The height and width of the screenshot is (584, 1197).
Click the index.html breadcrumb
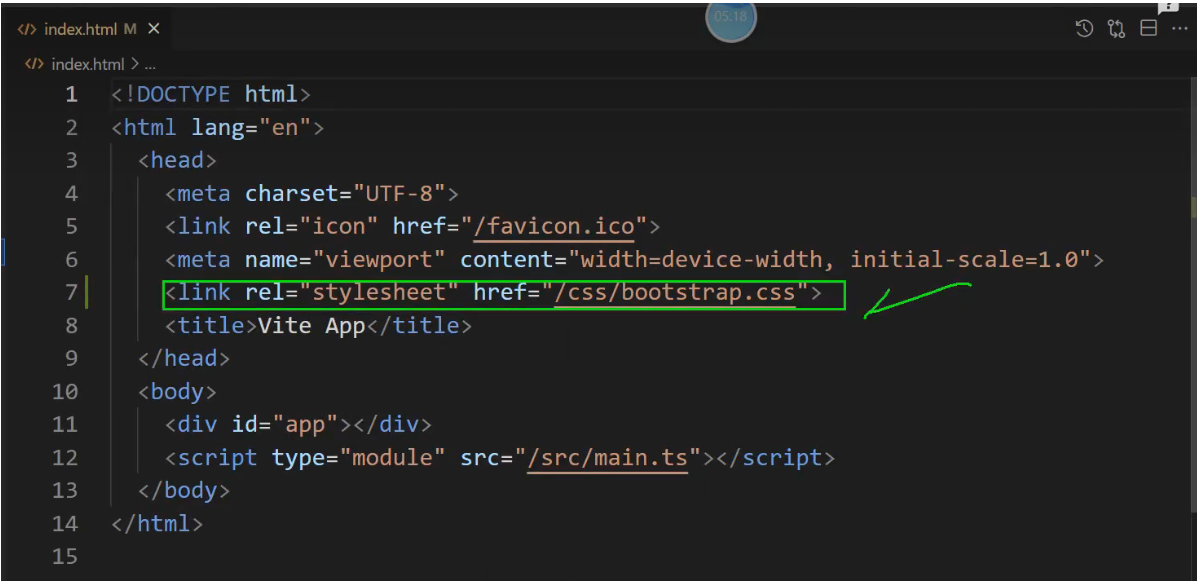click(88, 64)
